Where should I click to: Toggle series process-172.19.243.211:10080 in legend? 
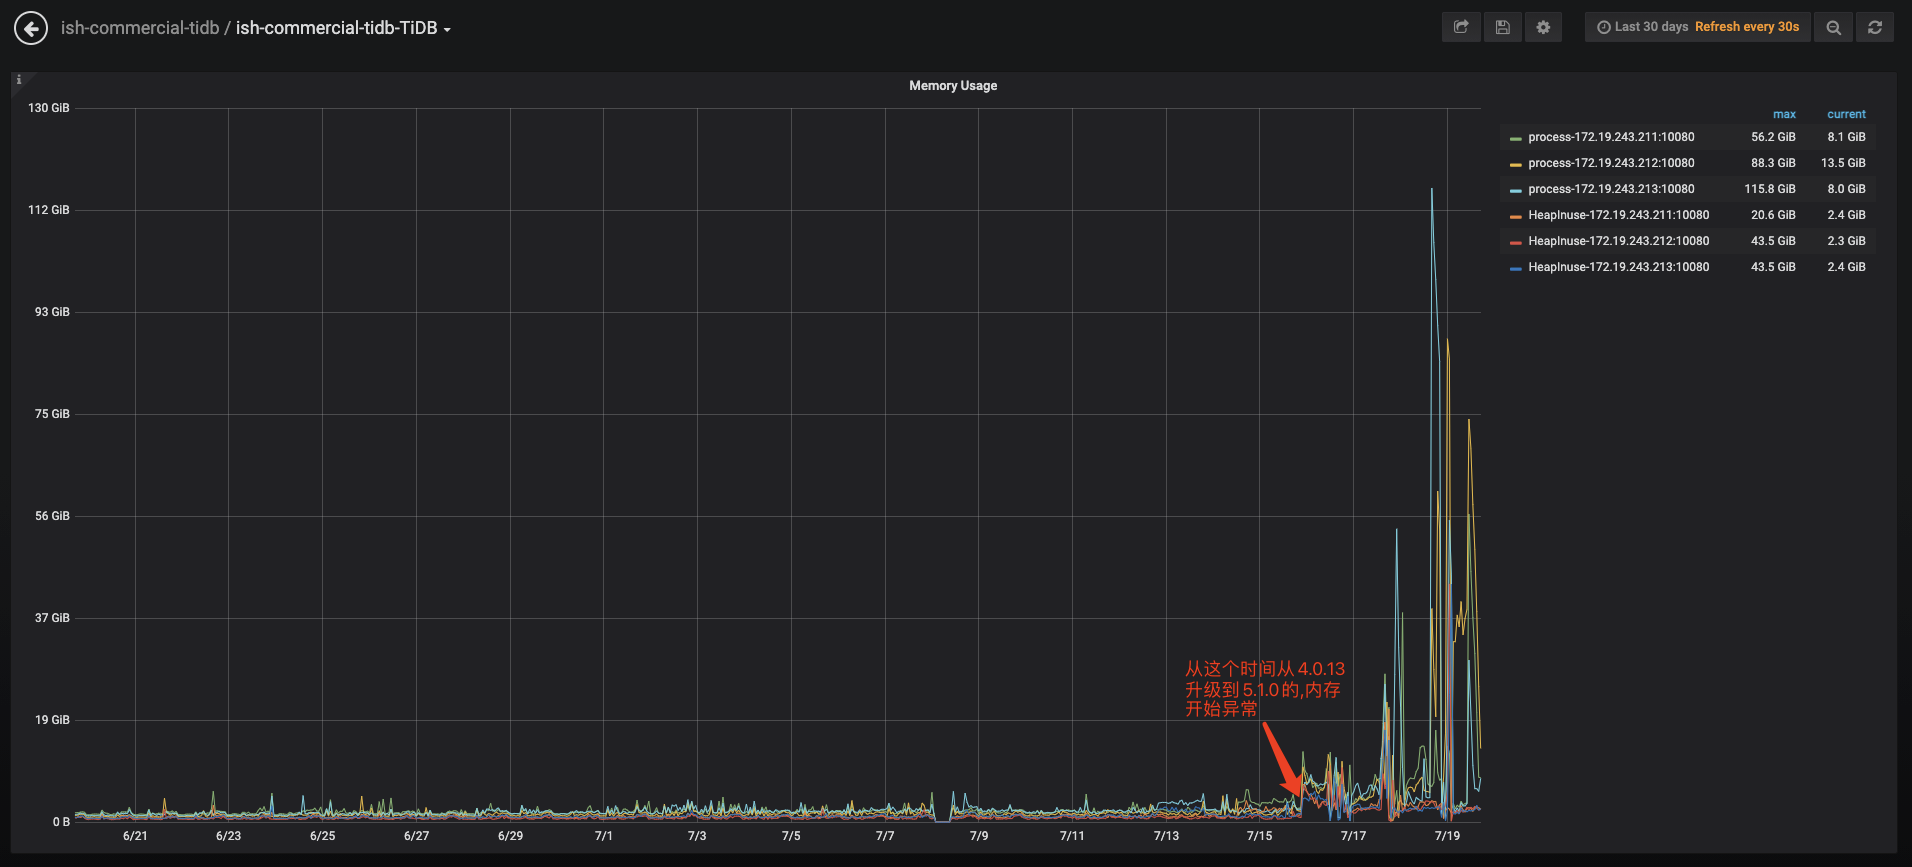(1611, 137)
